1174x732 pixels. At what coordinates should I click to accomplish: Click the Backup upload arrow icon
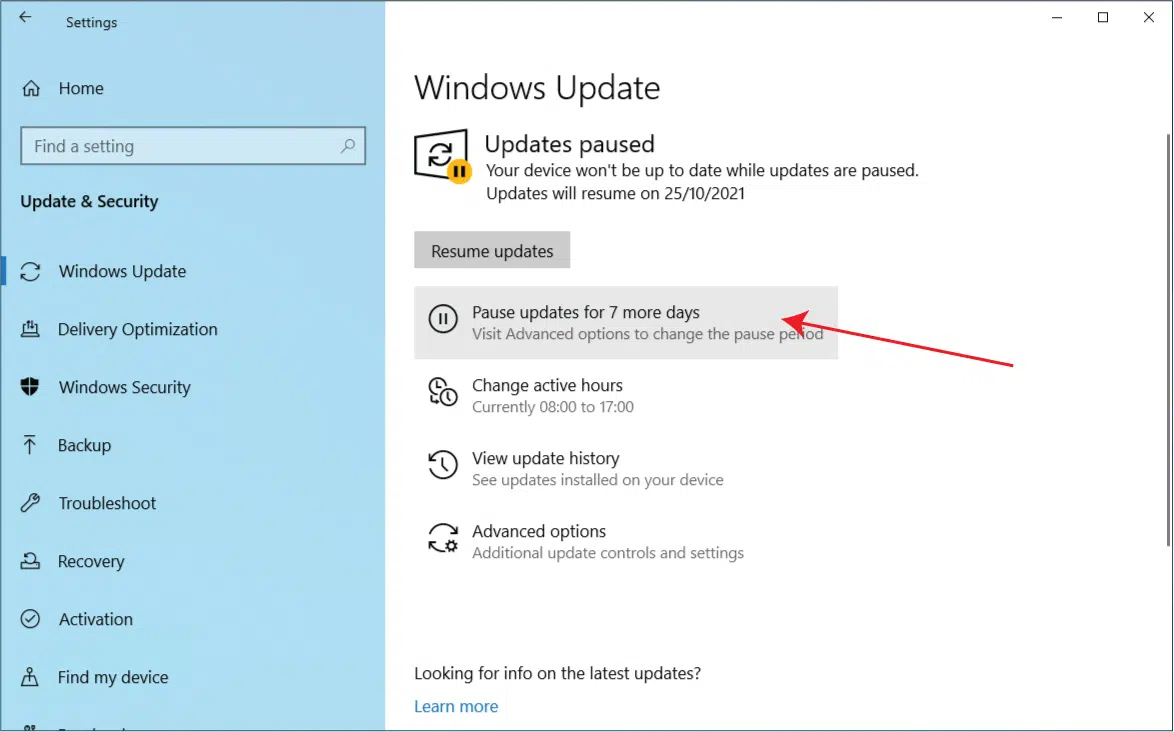tap(29, 445)
